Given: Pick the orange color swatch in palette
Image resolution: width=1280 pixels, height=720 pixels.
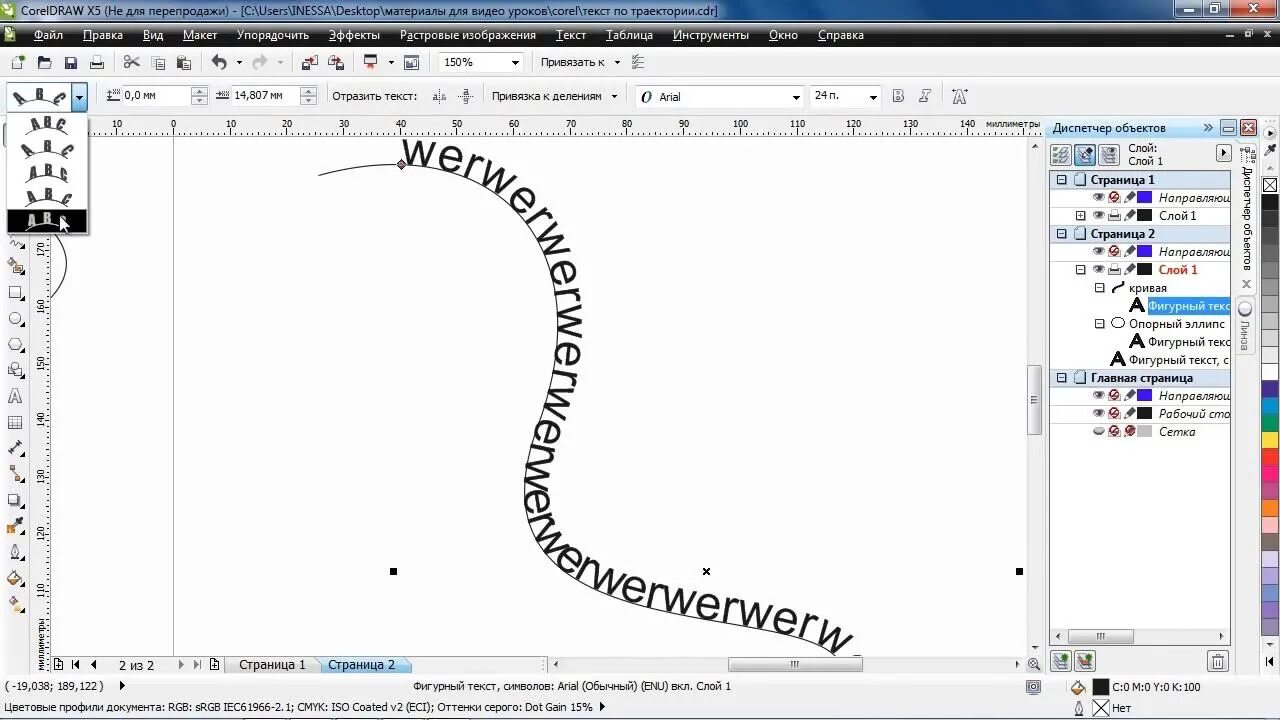Looking at the screenshot, I should (x=1270, y=508).
